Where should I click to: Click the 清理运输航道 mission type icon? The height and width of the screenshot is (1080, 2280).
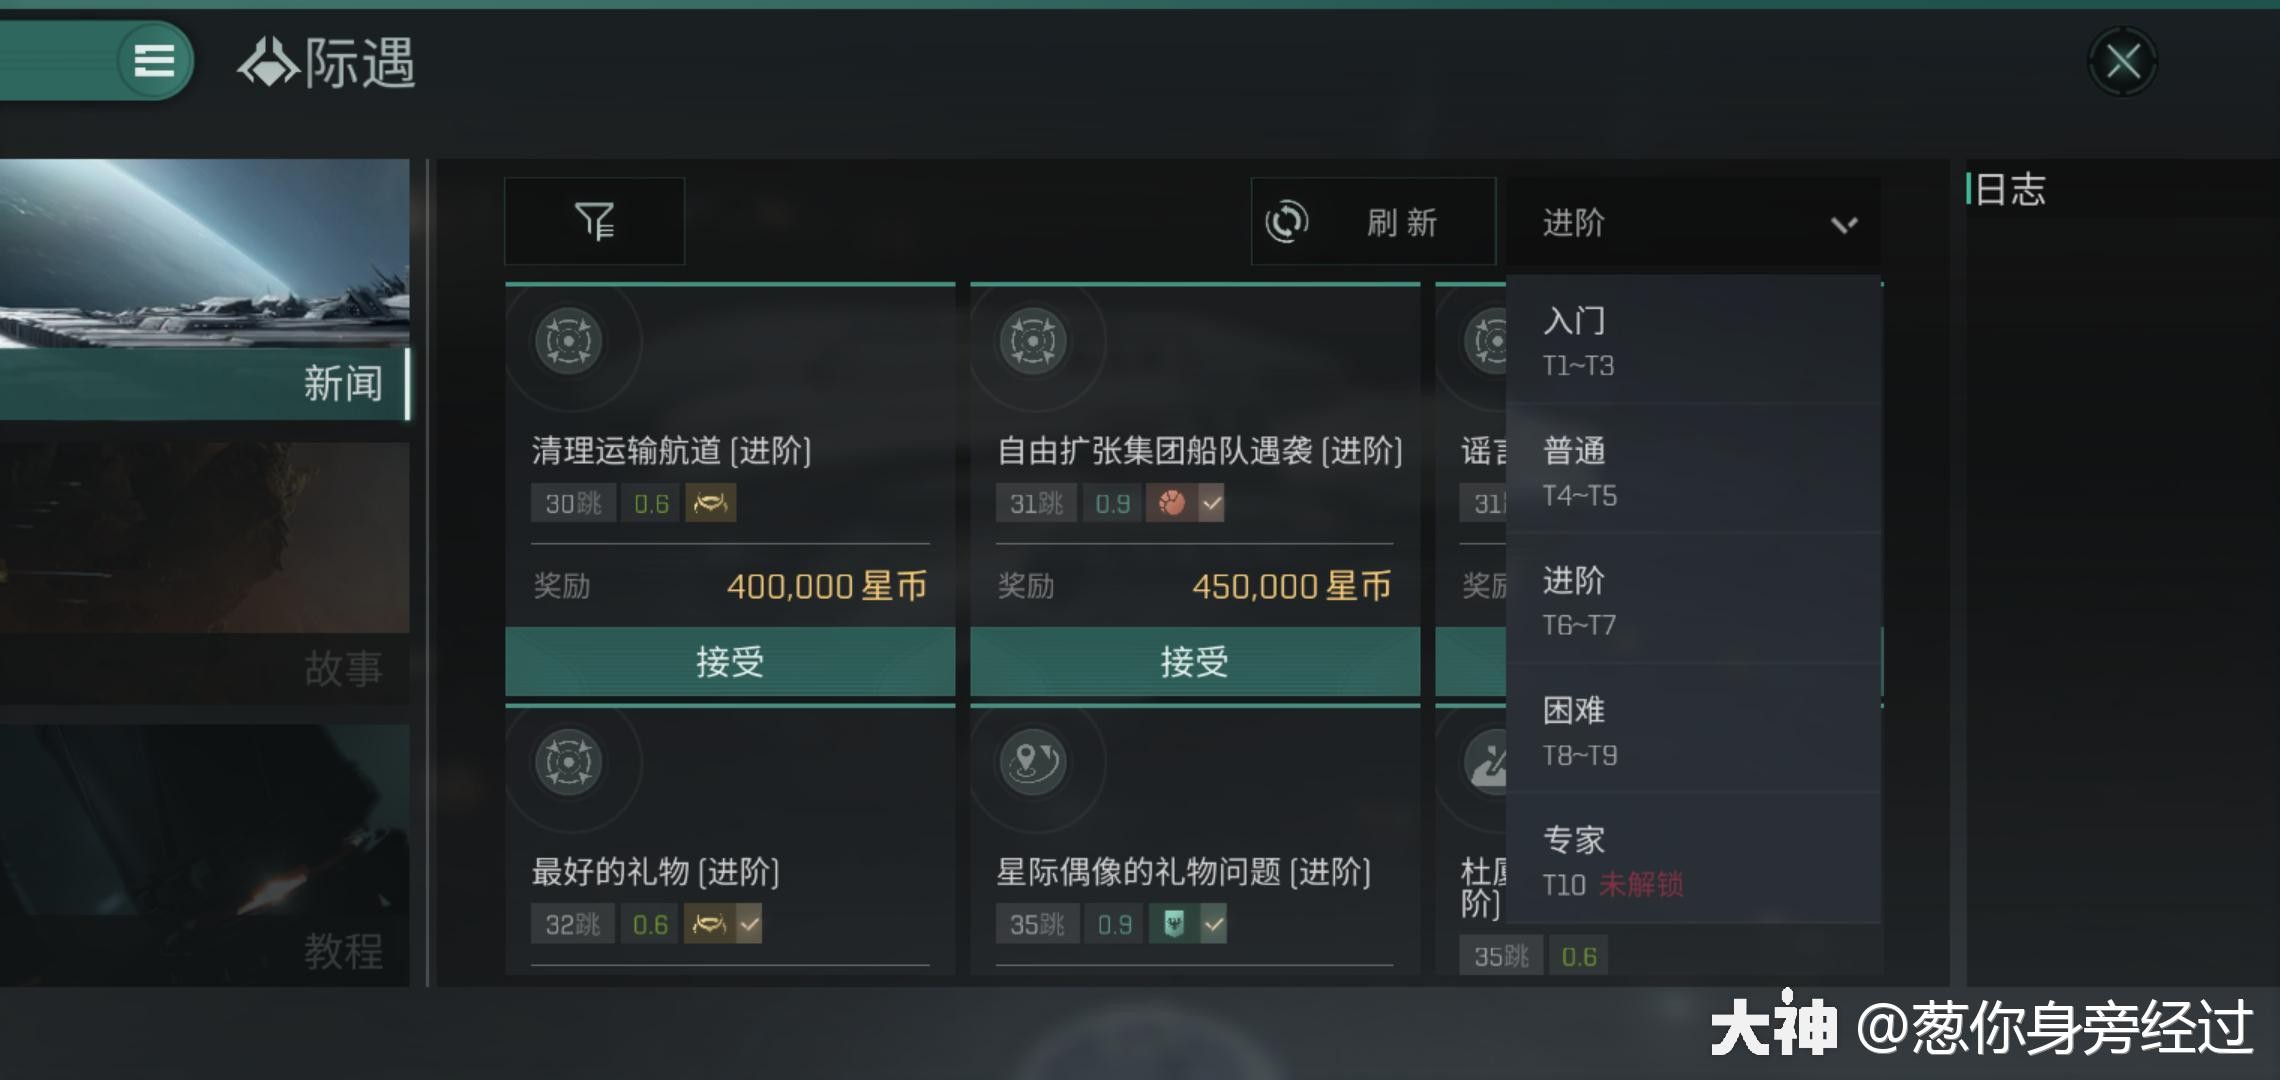[x=569, y=341]
